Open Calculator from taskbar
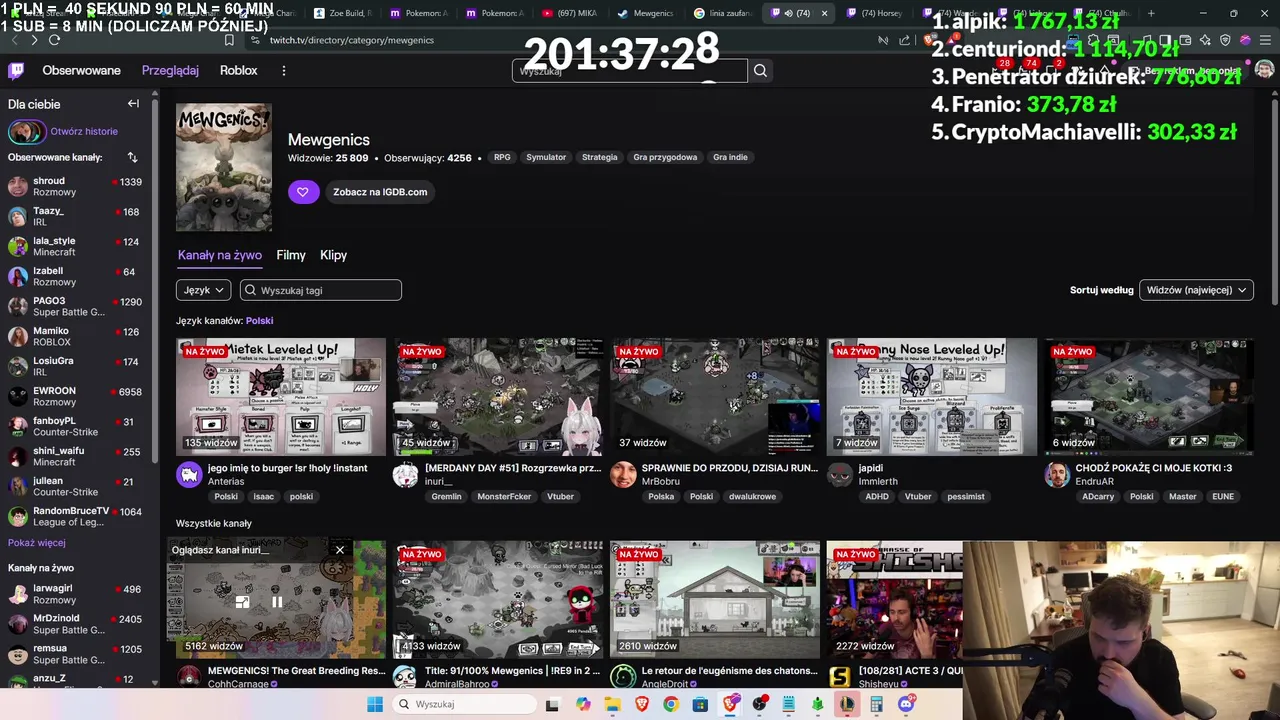The width and height of the screenshot is (1280, 720). [x=876, y=704]
